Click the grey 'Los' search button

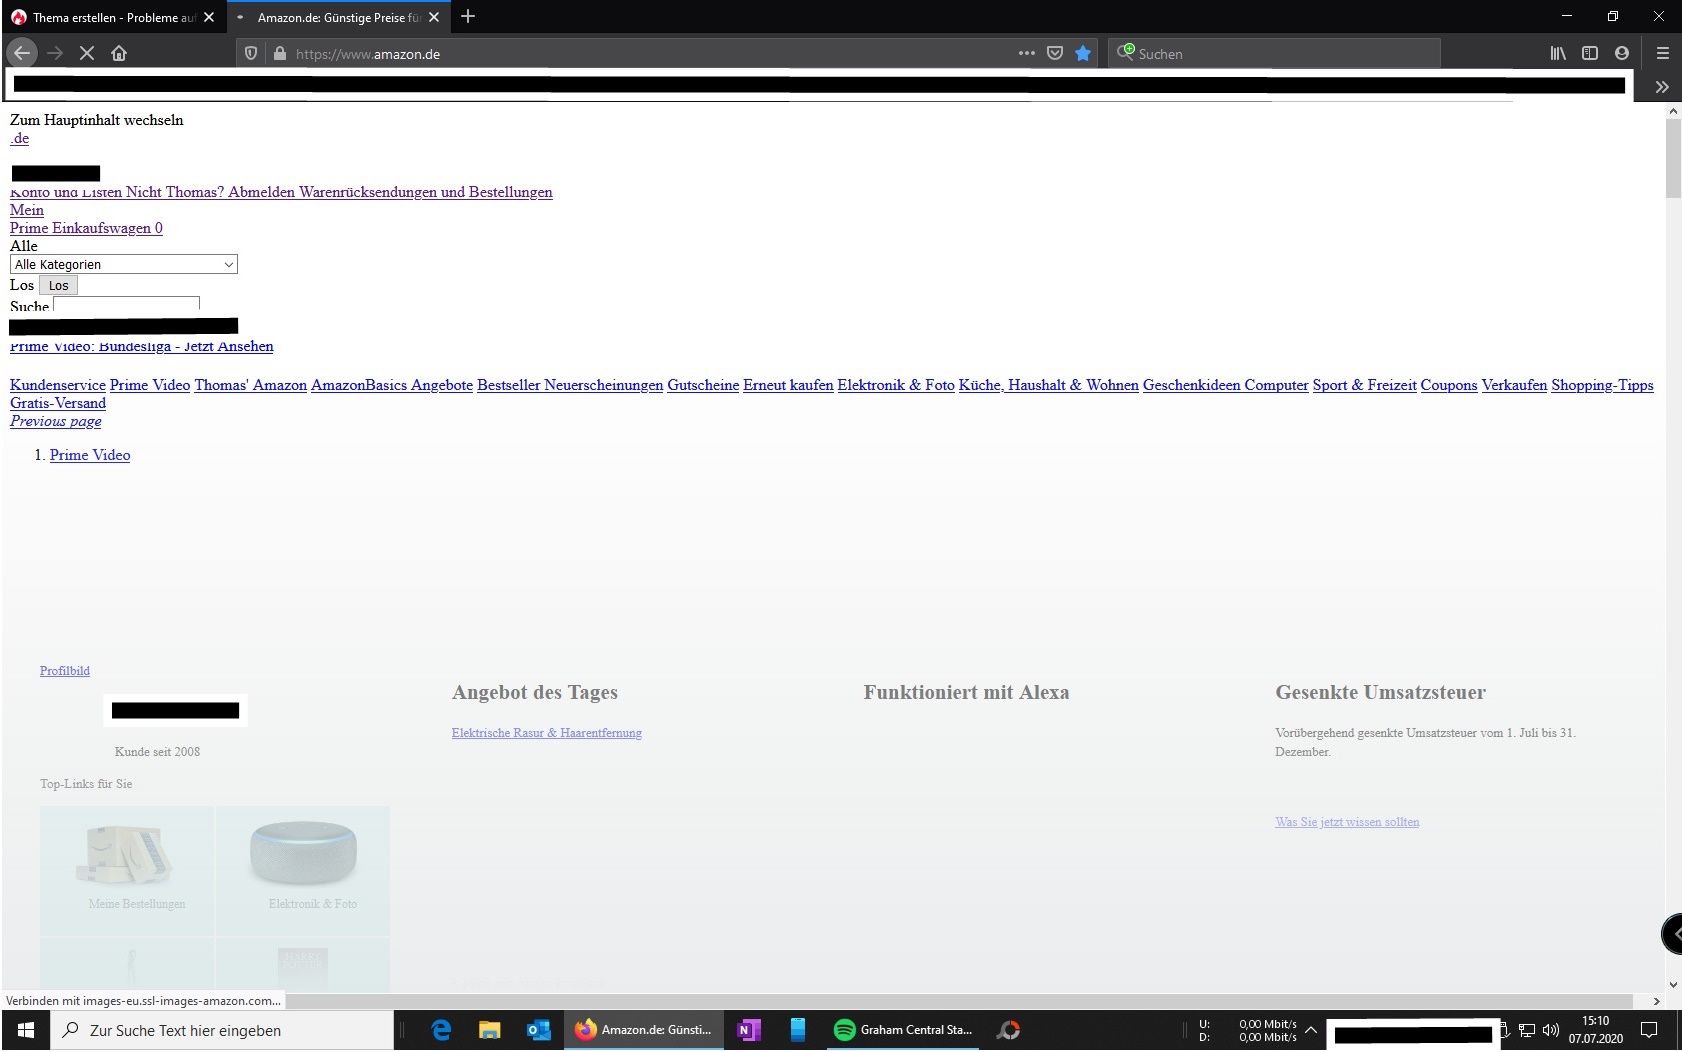pyautogui.click(x=59, y=285)
